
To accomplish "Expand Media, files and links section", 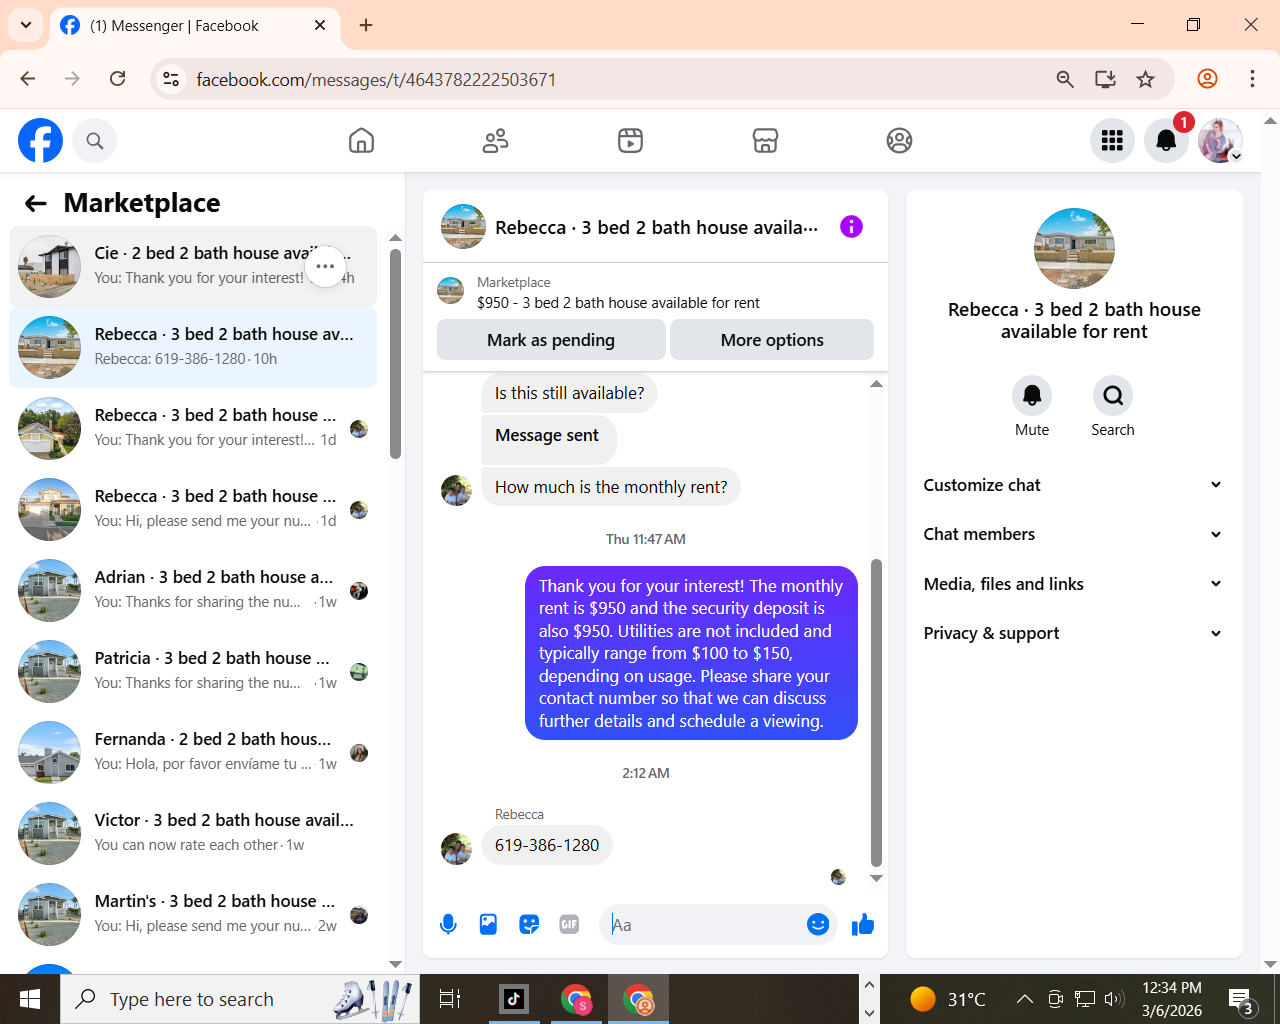I will click(1073, 584).
